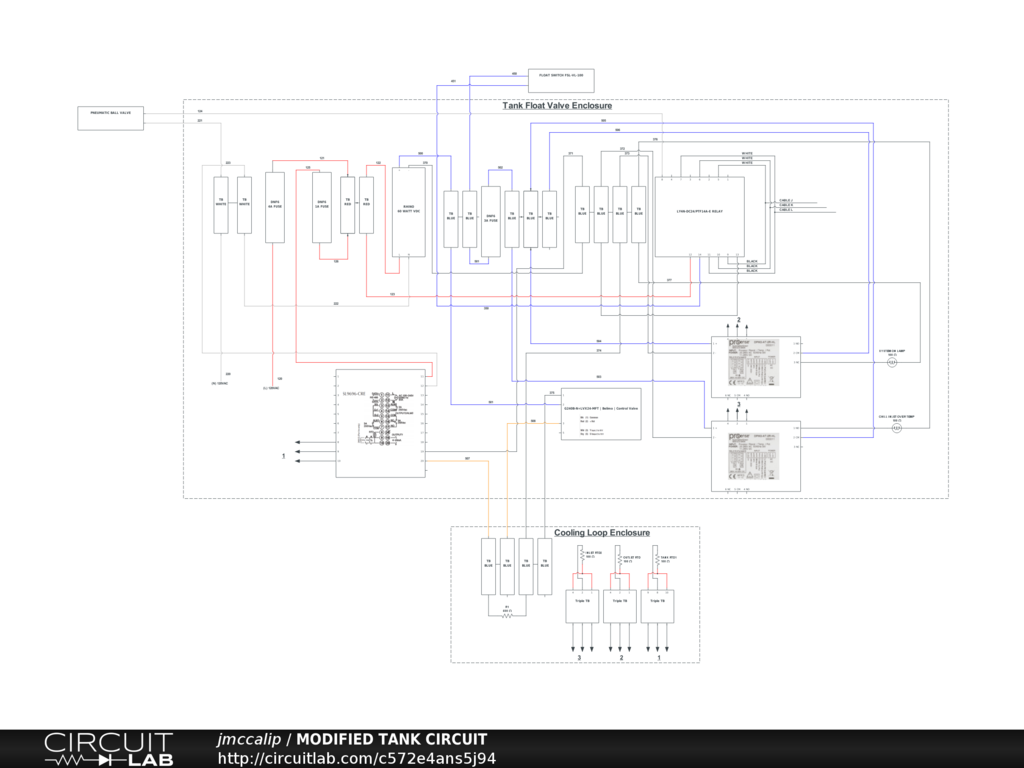
Task: Click the MODIFIED TANK CIRCUIT title
Action: [x=391, y=739]
